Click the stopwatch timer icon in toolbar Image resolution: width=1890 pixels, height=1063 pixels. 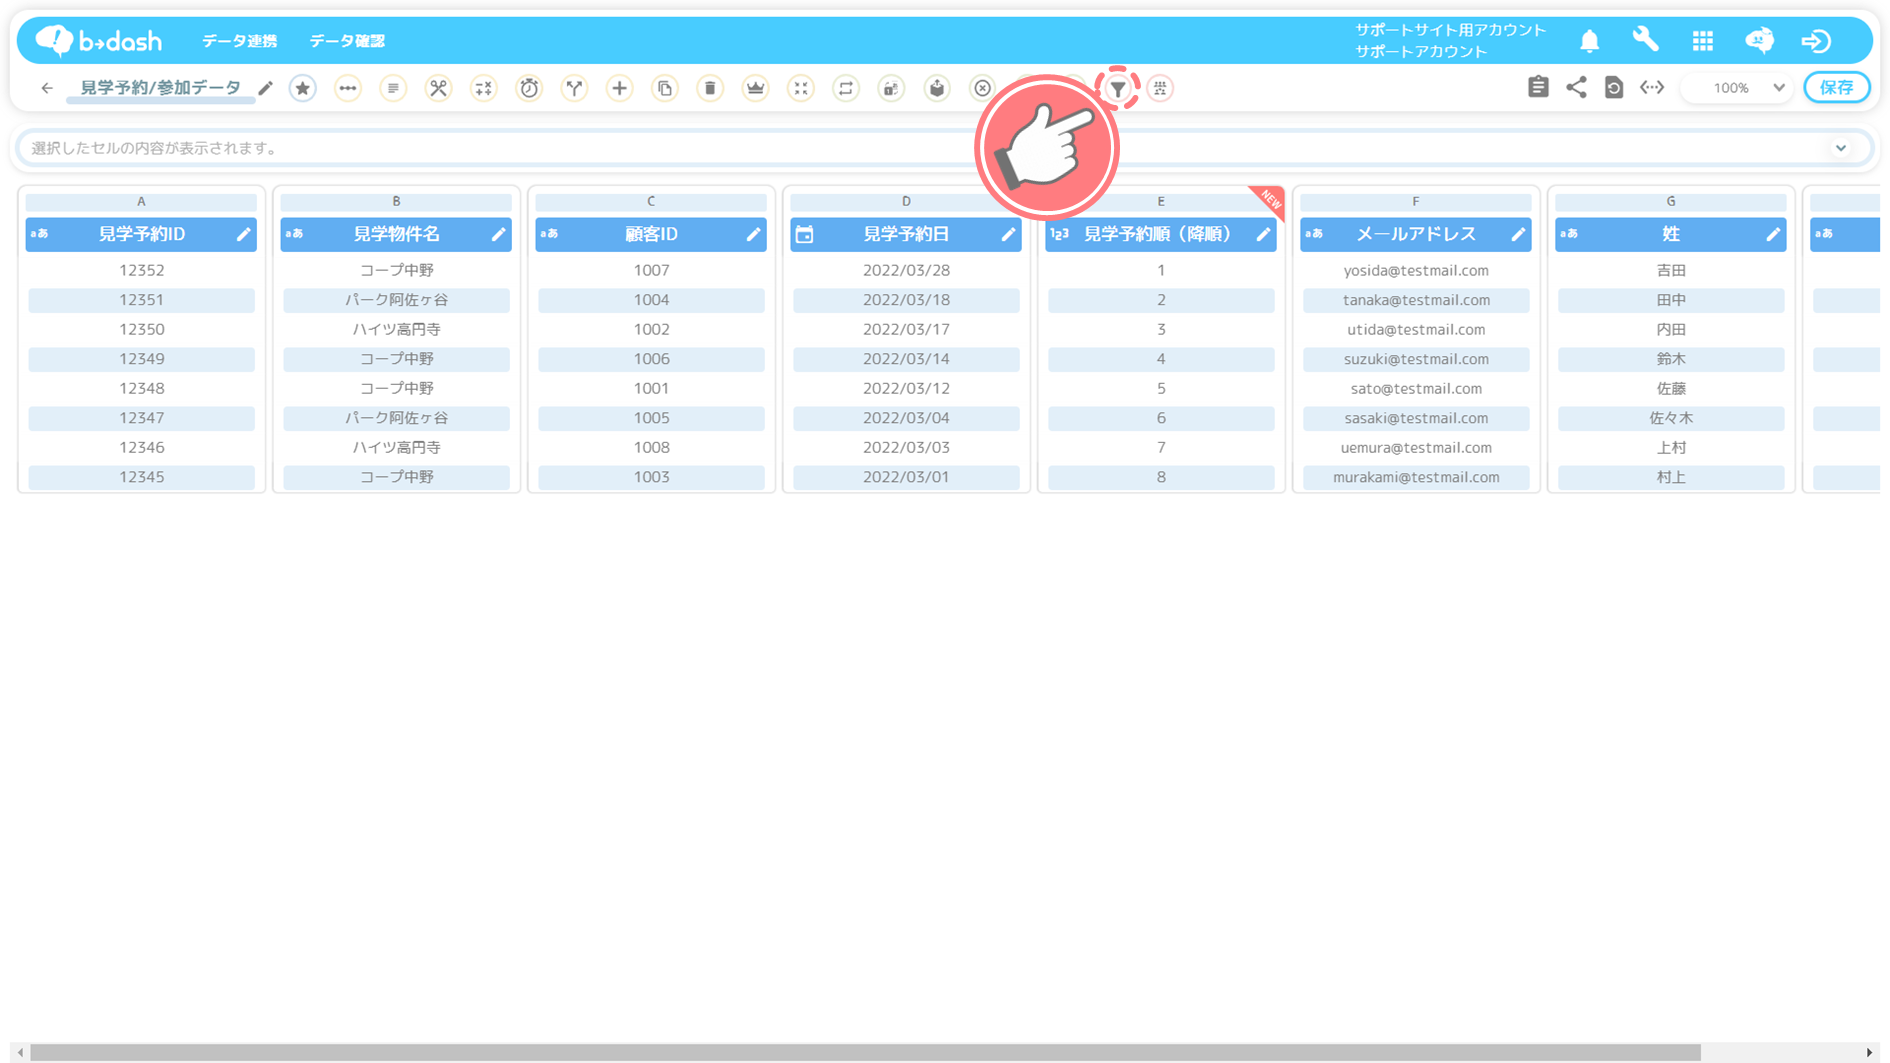tap(529, 89)
